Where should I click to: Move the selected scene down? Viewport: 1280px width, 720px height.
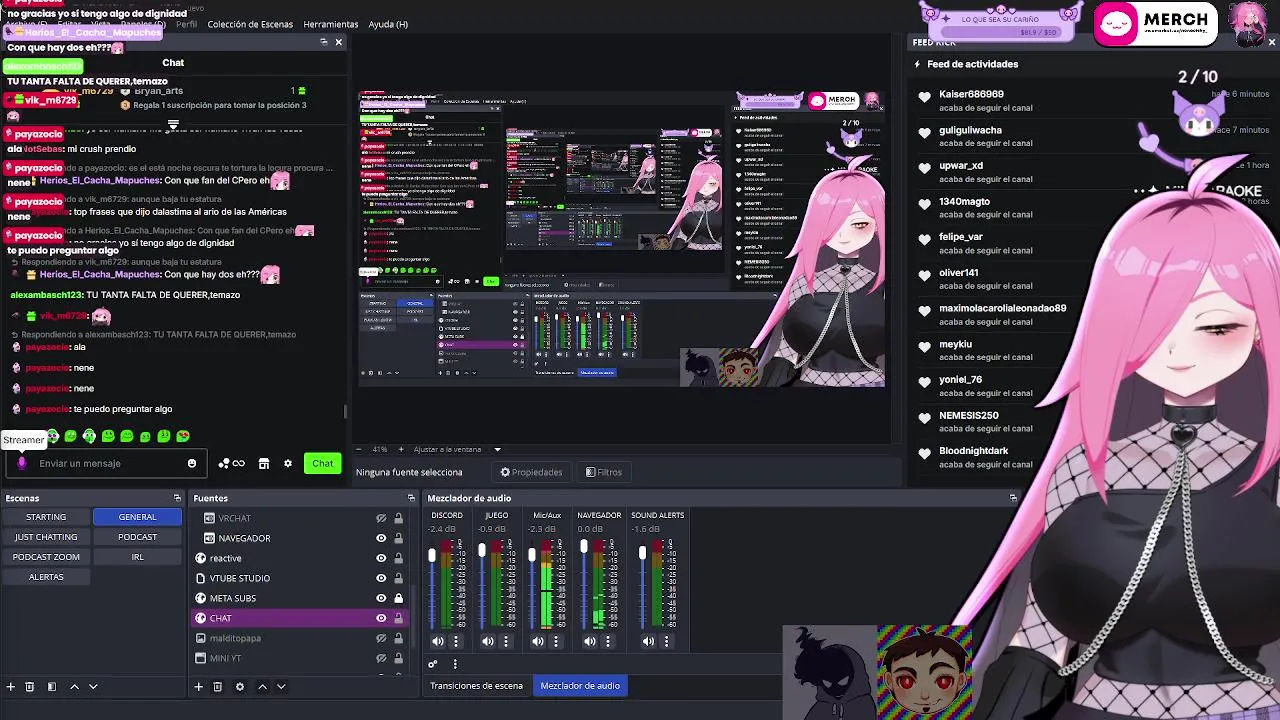click(93, 687)
